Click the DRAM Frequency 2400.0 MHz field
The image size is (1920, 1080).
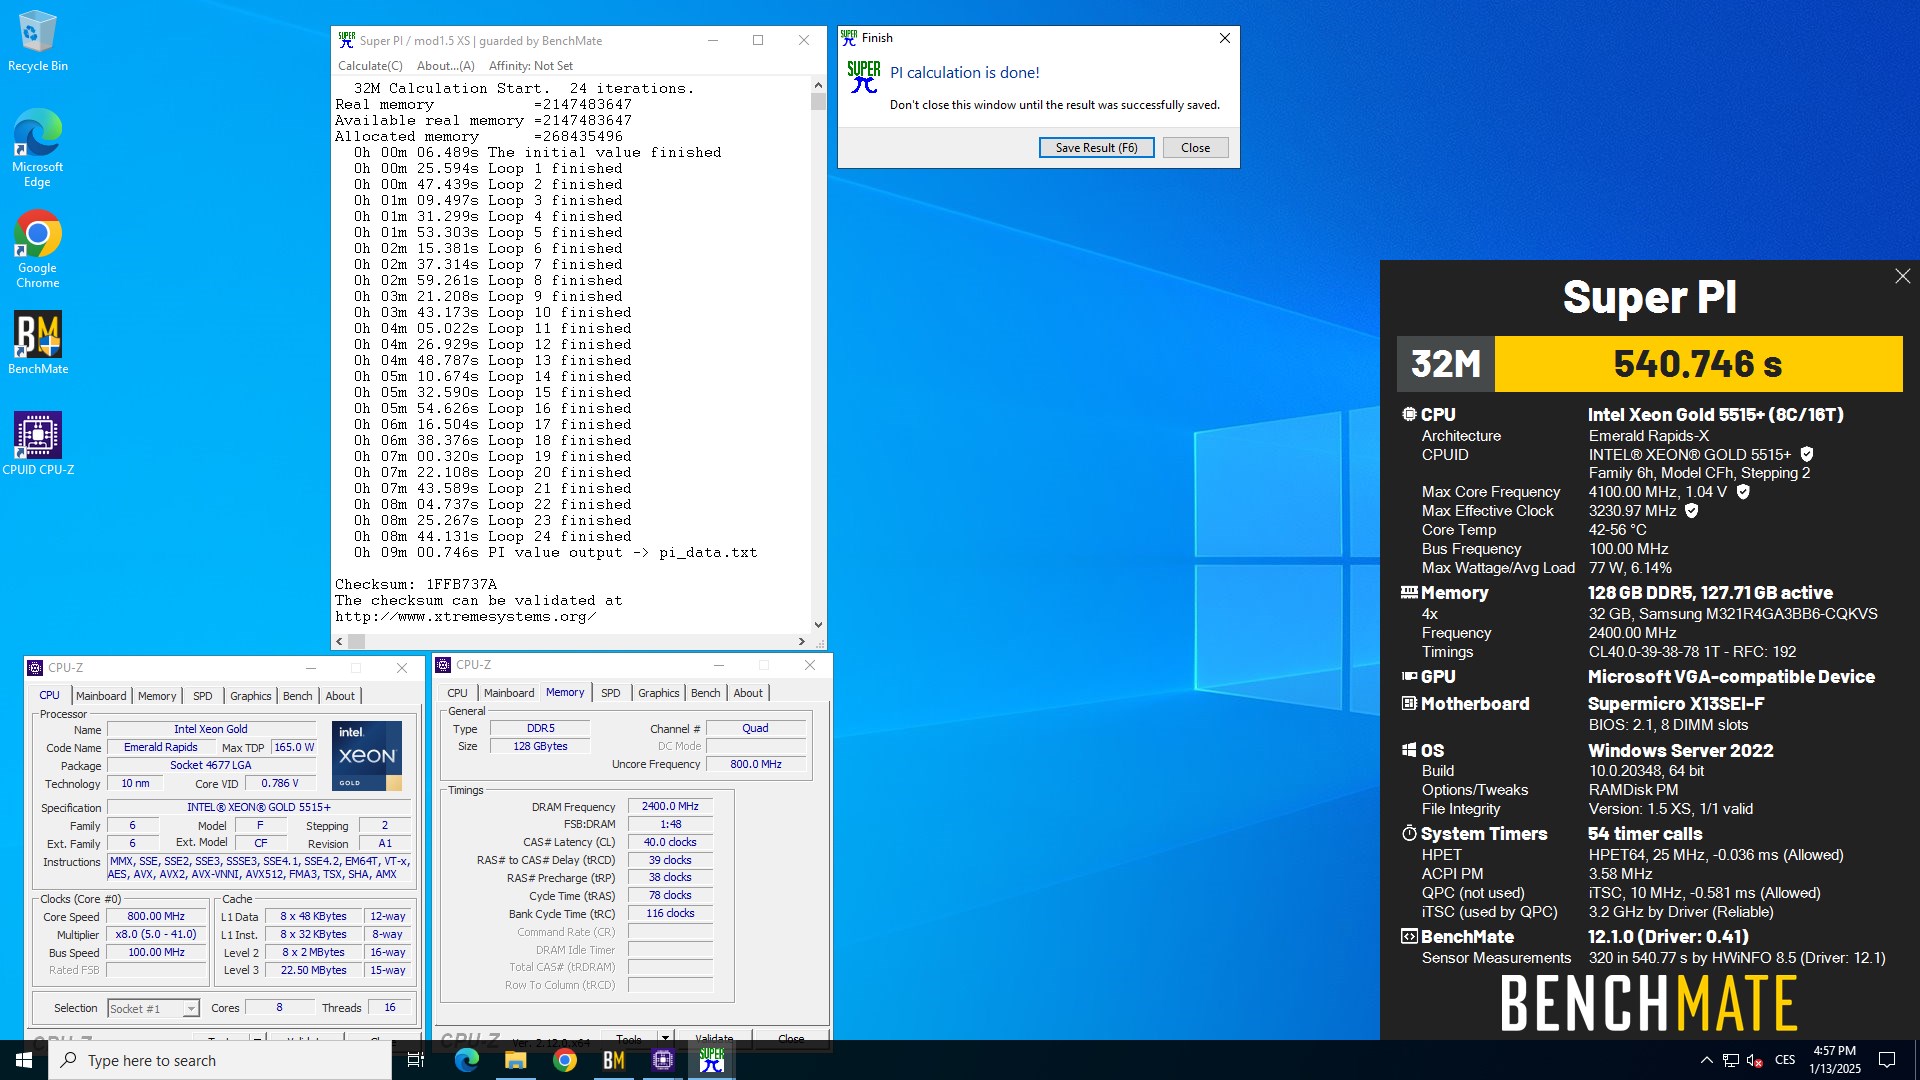tap(670, 806)
